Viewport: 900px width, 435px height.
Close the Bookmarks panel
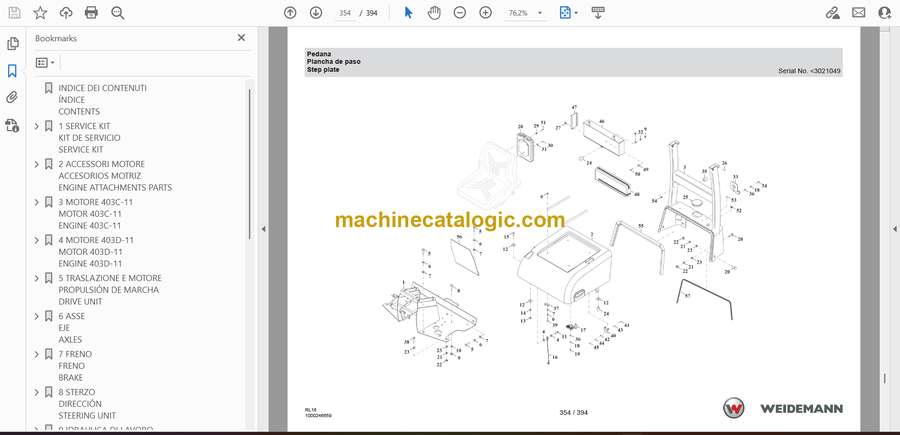241,38
